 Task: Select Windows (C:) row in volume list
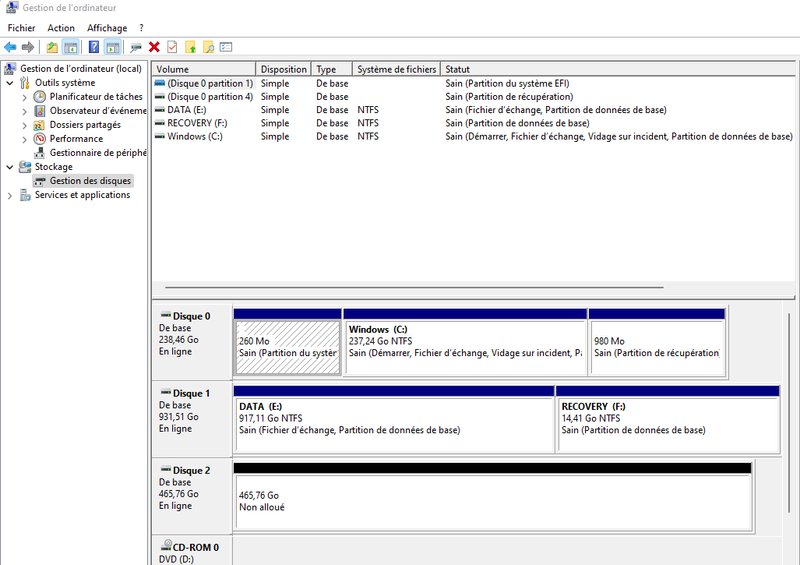point(473,136)
